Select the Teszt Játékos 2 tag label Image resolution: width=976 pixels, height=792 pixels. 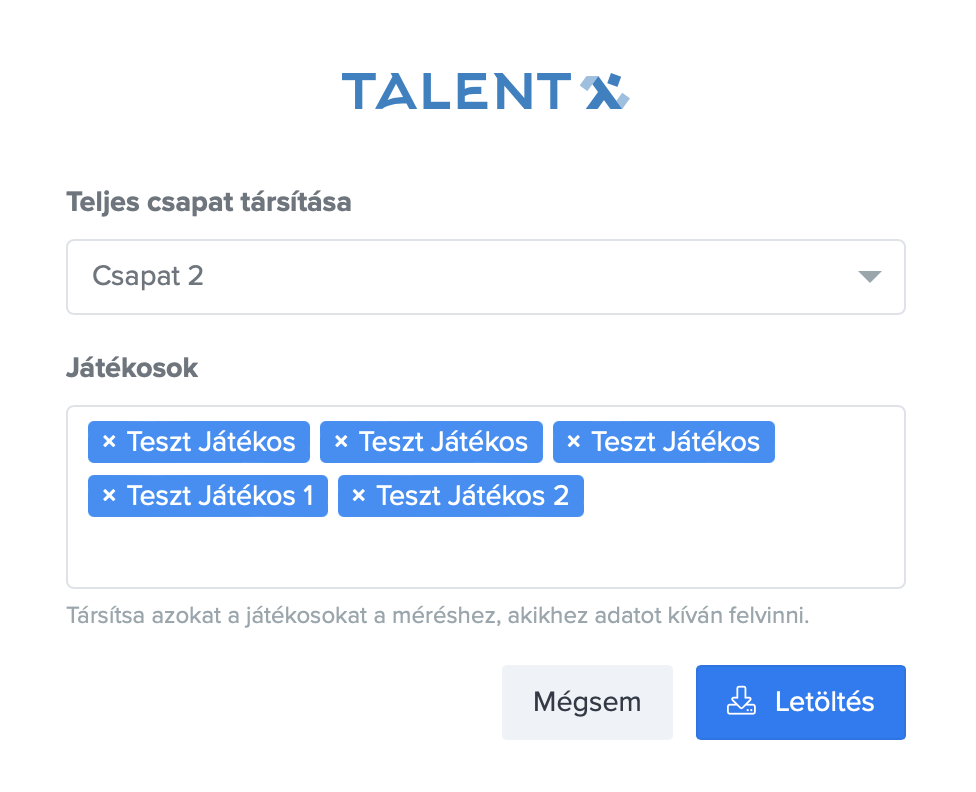[x=472, y=496]
